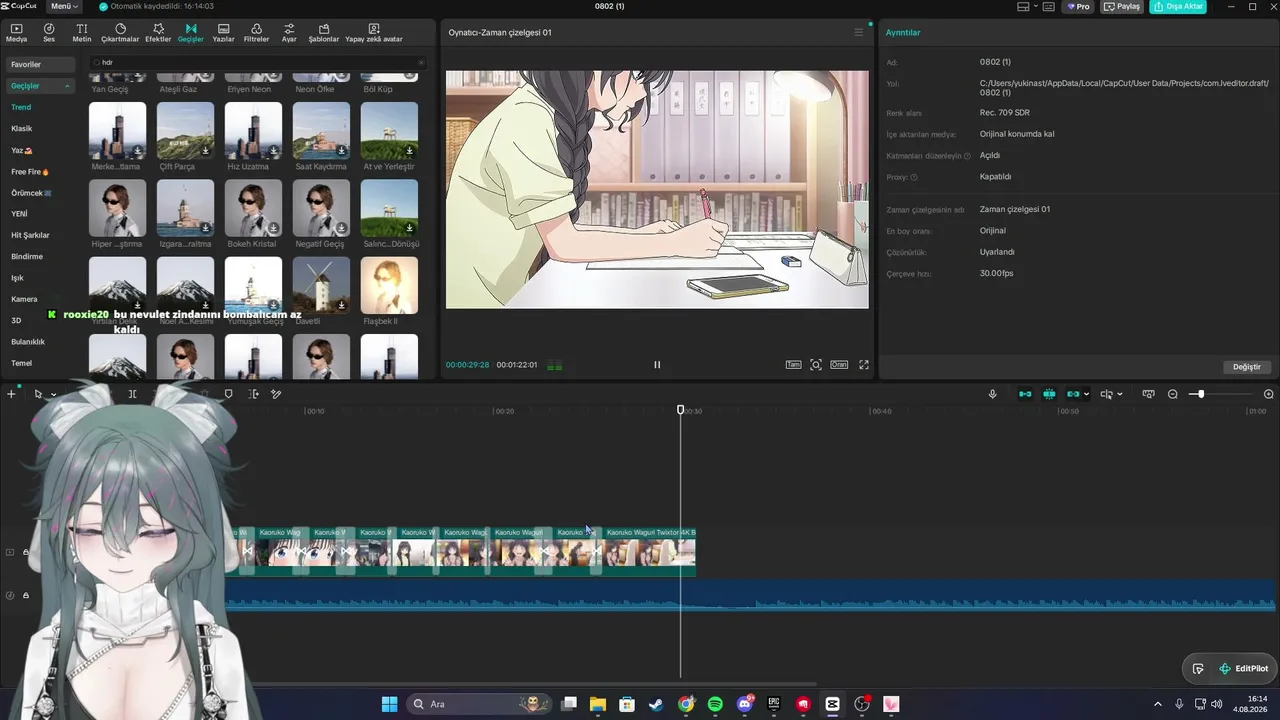Image resolution: width=1280 pixels, height=720 pixels.
Task: Switch to the Çıkartmalar tab
Action: 120,33
